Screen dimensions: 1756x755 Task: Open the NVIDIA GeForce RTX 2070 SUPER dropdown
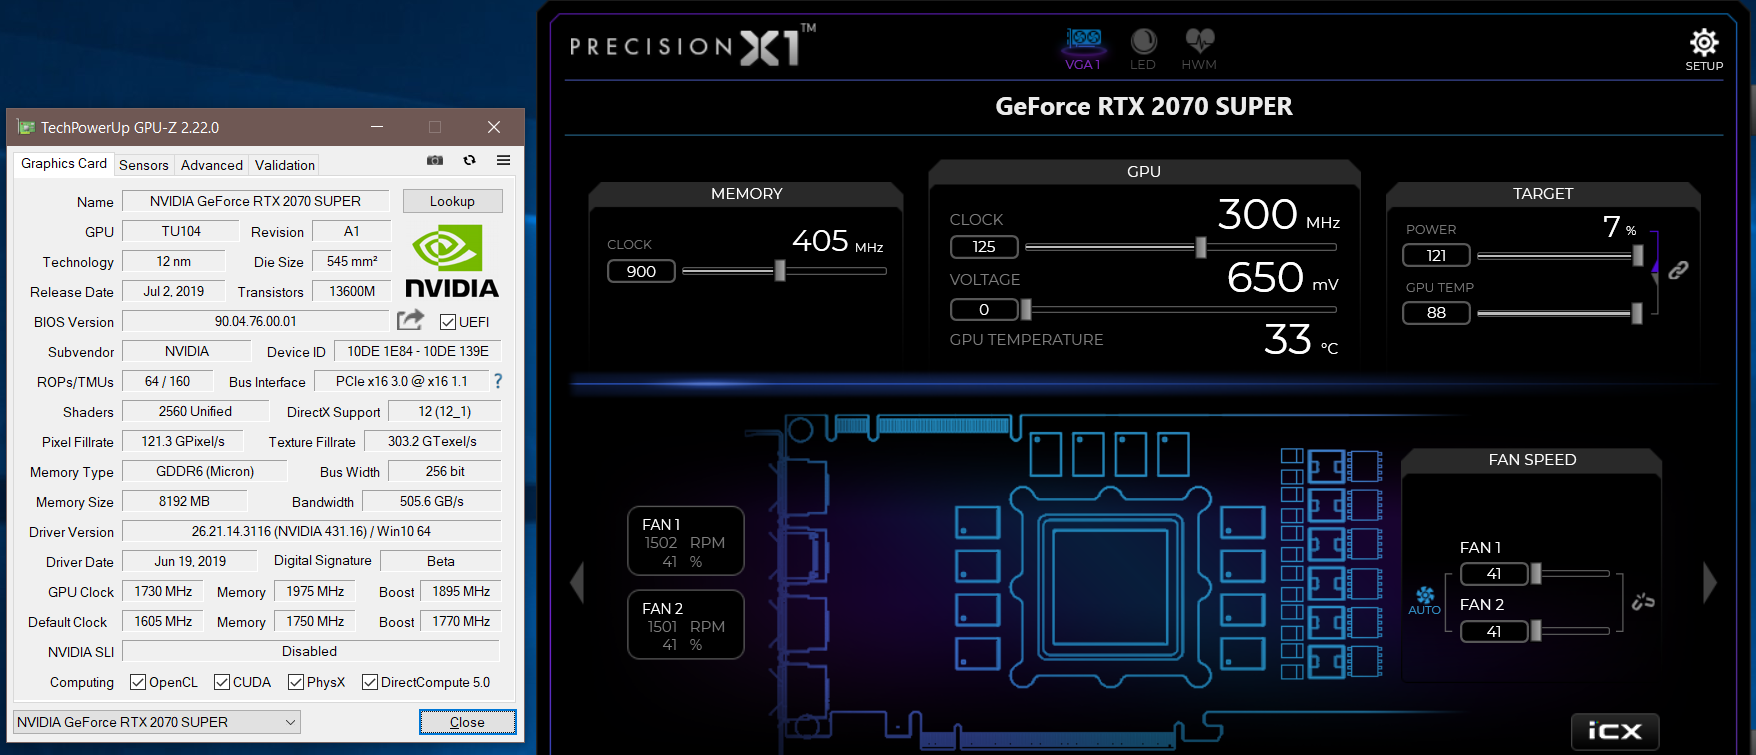pos(157,722)
